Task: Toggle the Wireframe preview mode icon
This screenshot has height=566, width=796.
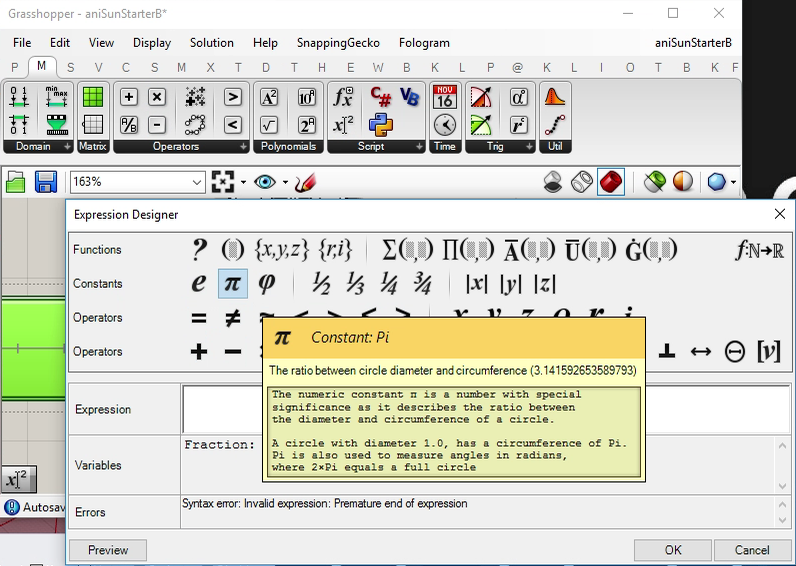Action: pos(582,182)
